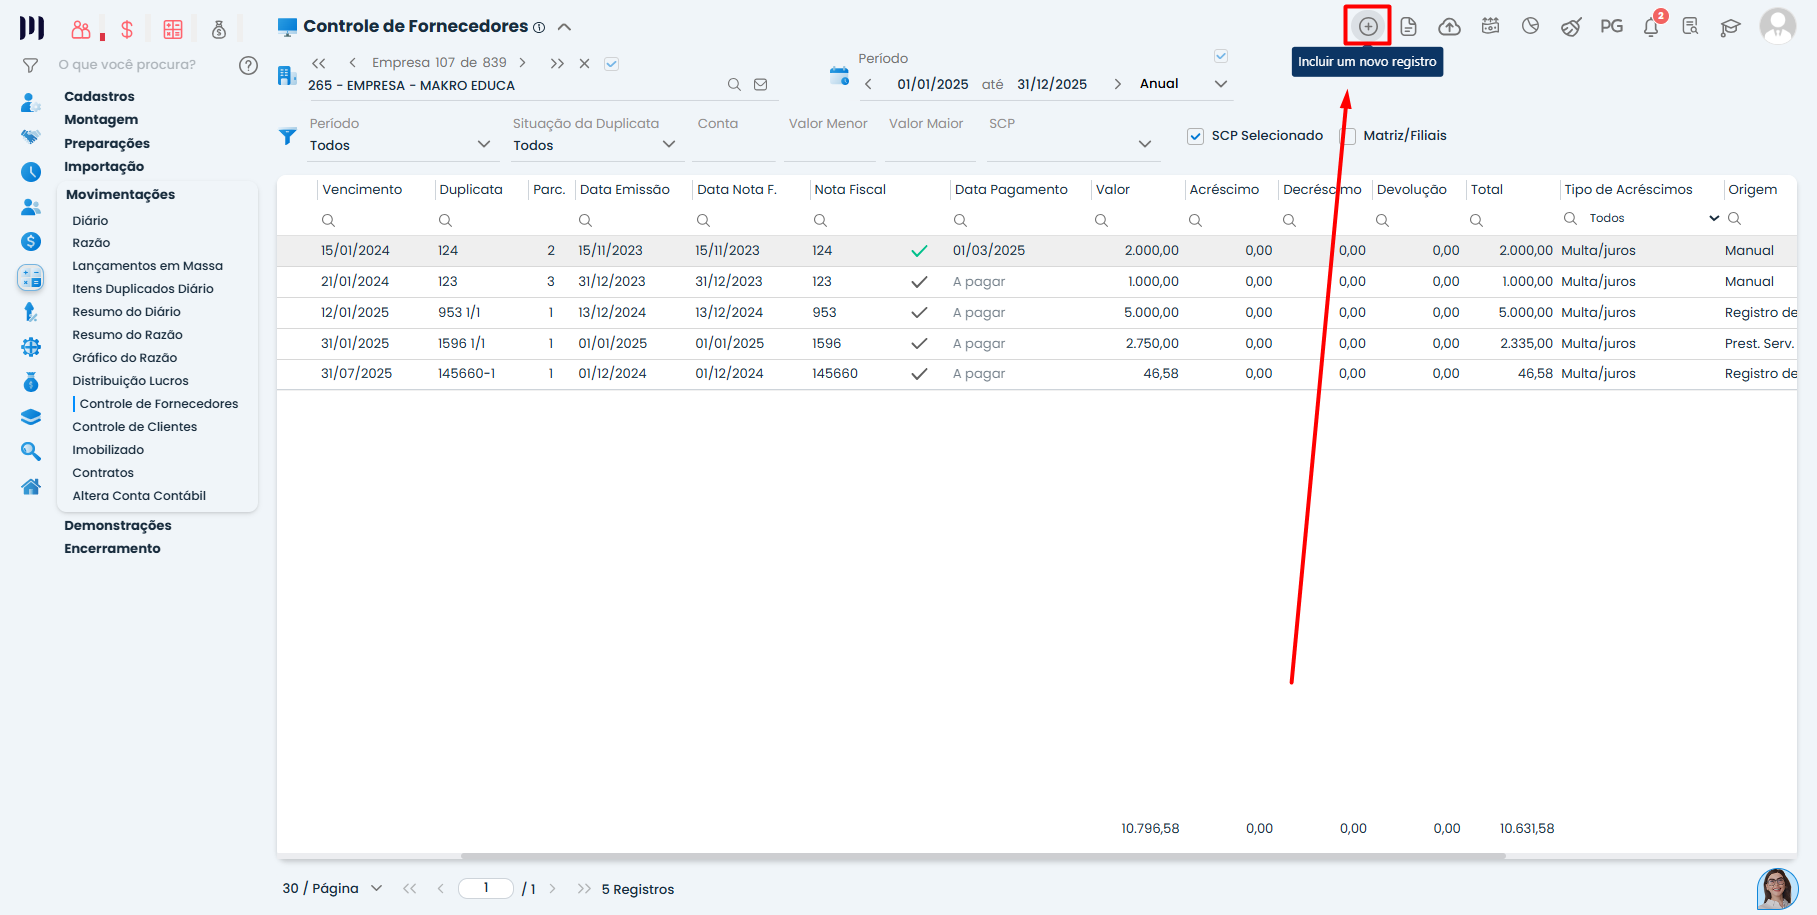Toggle the checkbox beside company navigation
This screenshot has height=915, width=1817.
(612, 64)
